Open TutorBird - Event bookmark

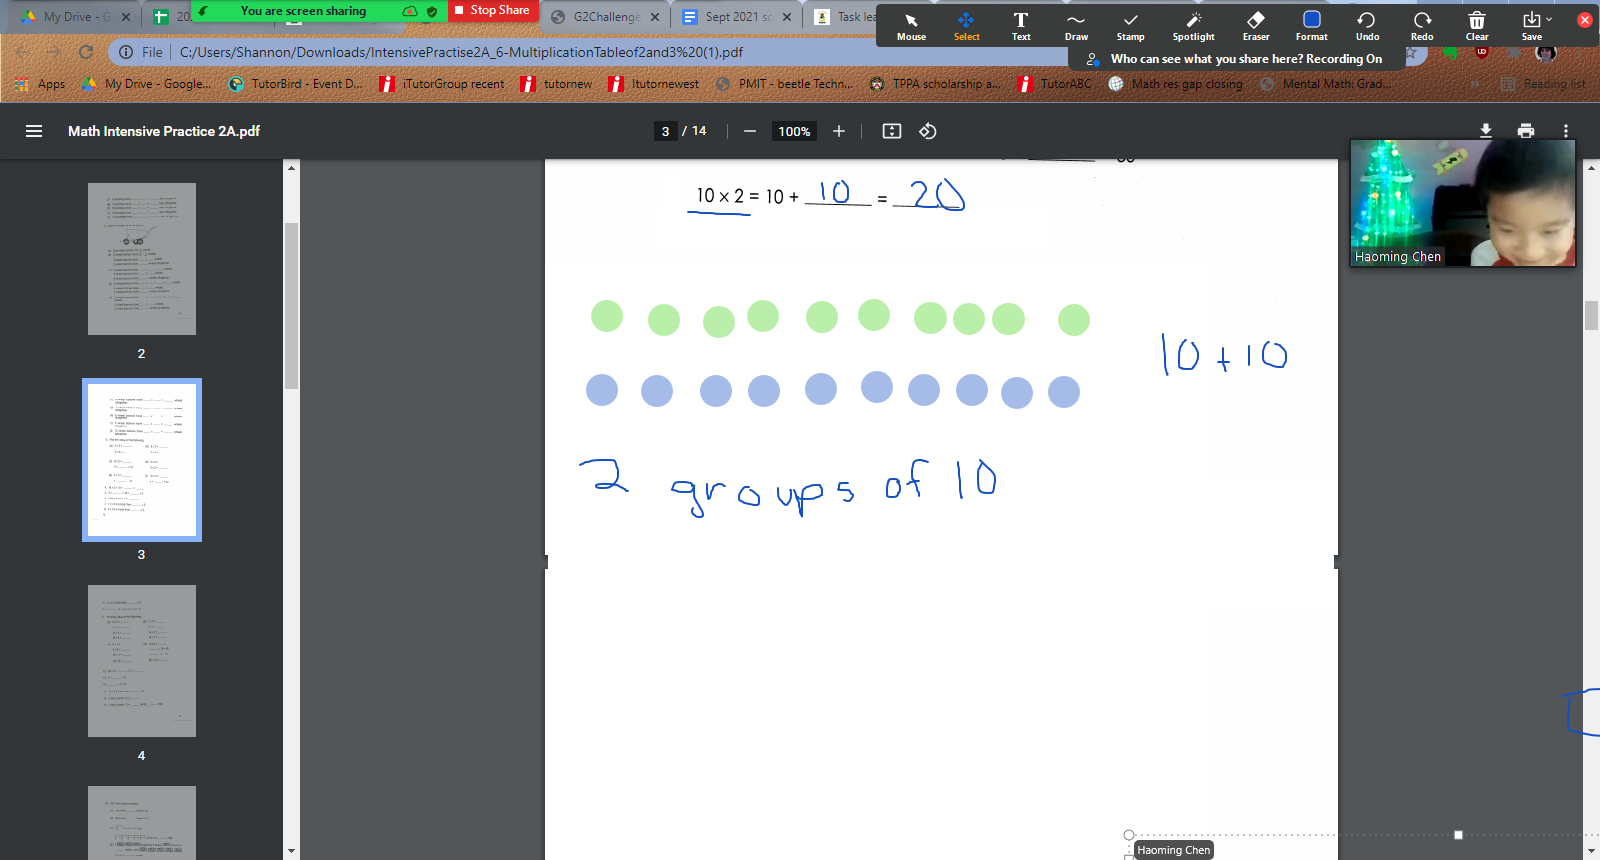click(x=296, y=84)
